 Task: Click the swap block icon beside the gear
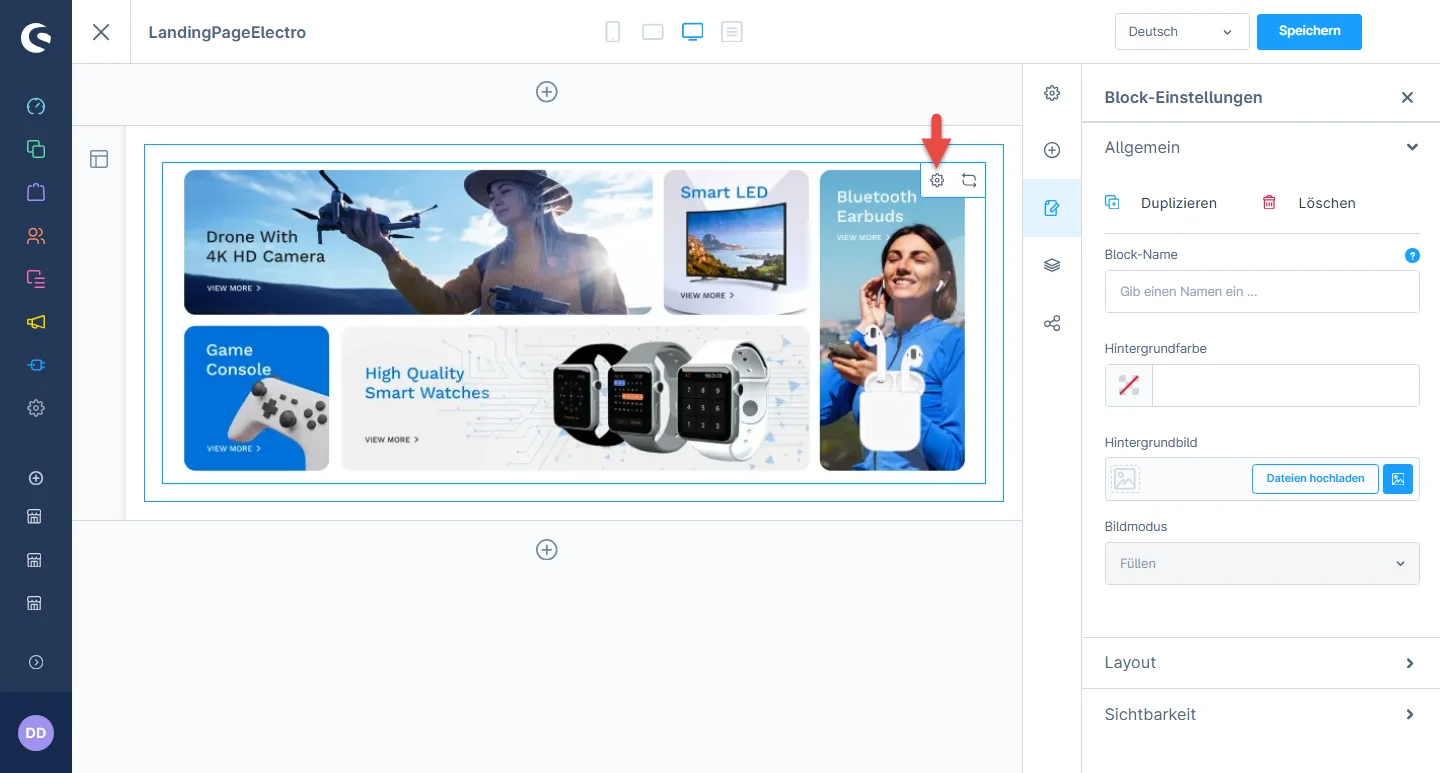pos(969,181)
